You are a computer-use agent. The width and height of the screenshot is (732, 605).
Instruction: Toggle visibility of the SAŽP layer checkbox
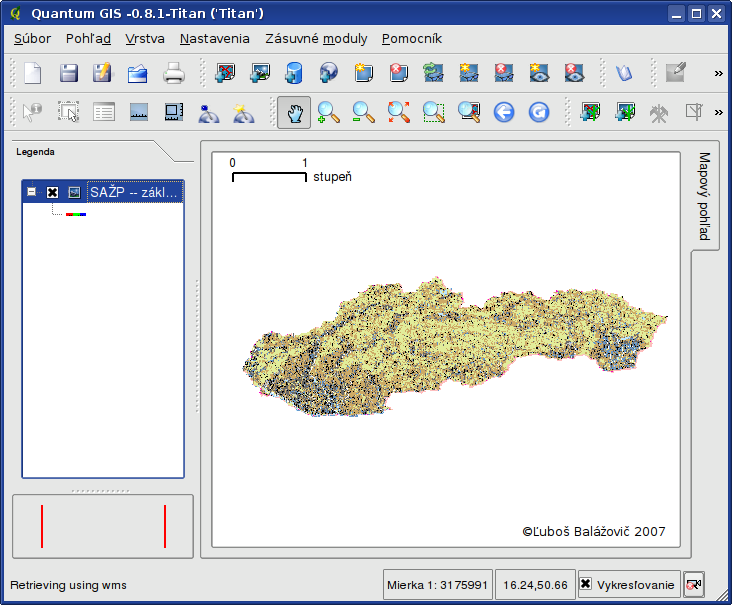pyautogui.click(x=53, y=192)
